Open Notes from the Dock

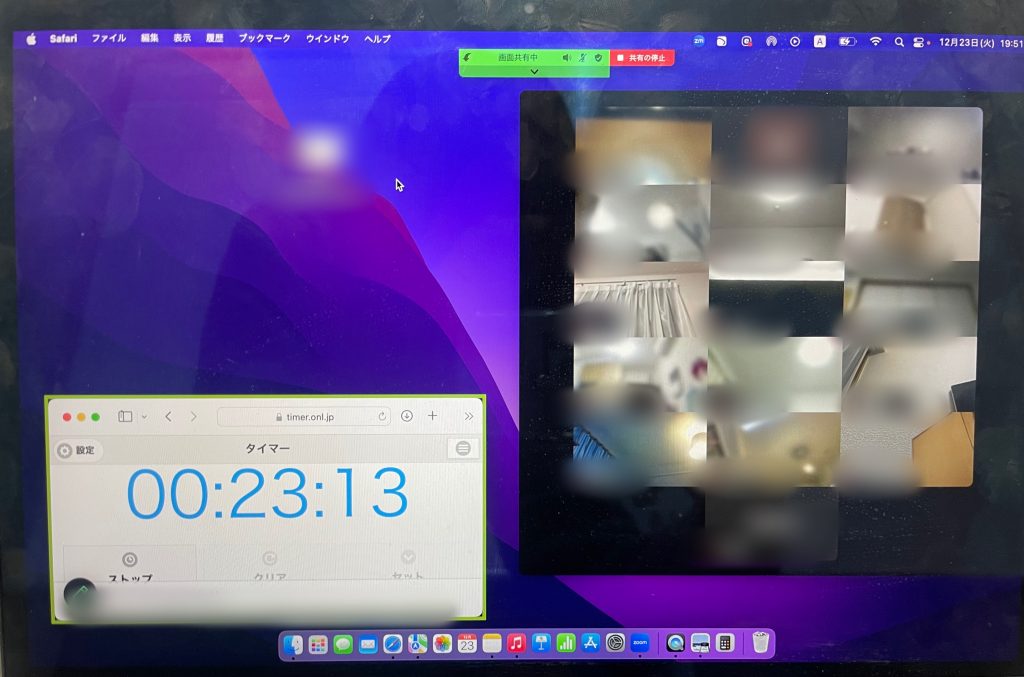(x=492, y=644)
